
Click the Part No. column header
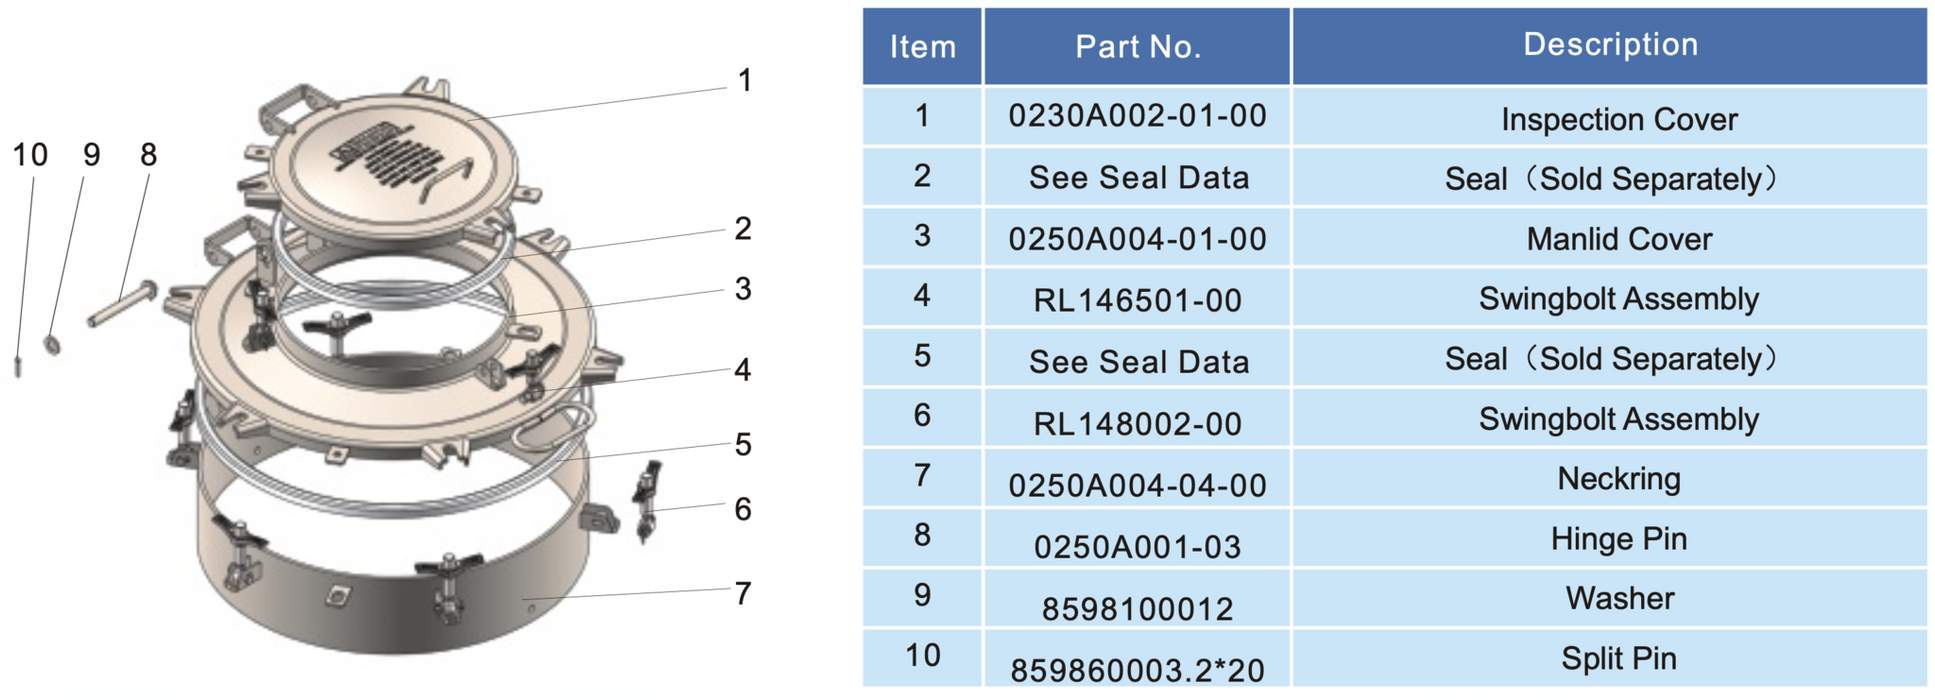(1137, 46)
